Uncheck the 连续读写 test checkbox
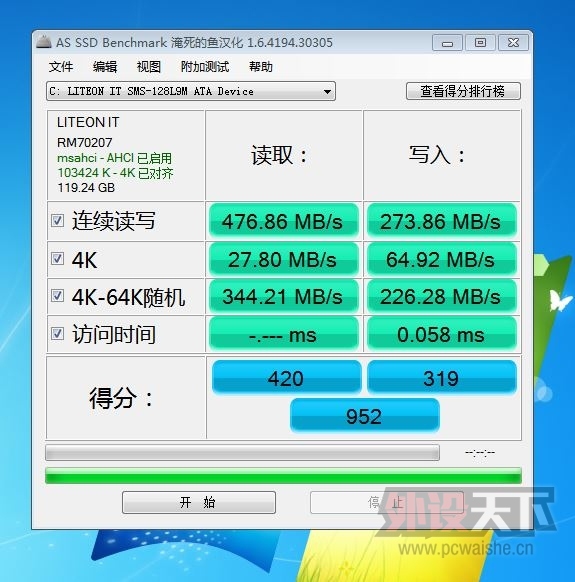This screenshot has height=582, width=575. pyautogui.click(x=58, y=220)
